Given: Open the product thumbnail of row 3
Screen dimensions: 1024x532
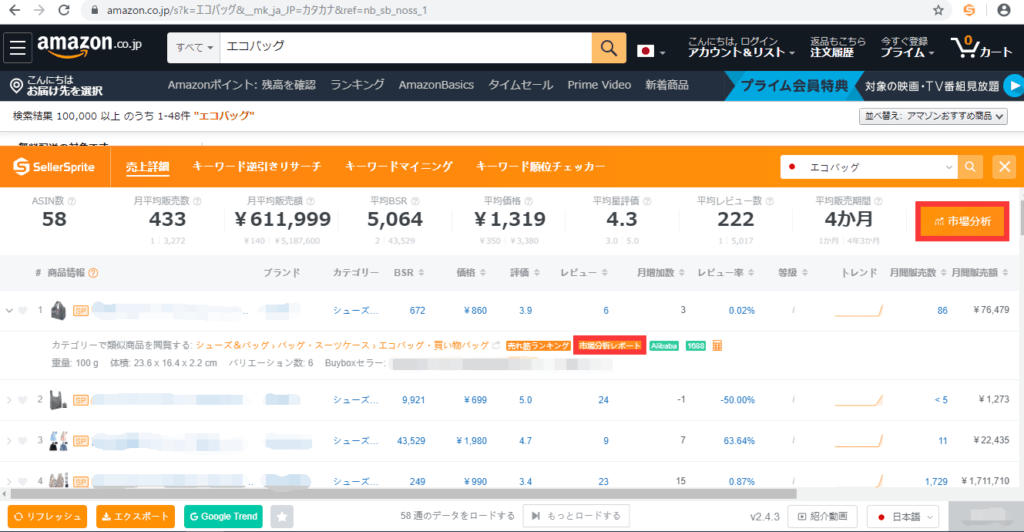Looking at the screenshot, I should (58, 441).
